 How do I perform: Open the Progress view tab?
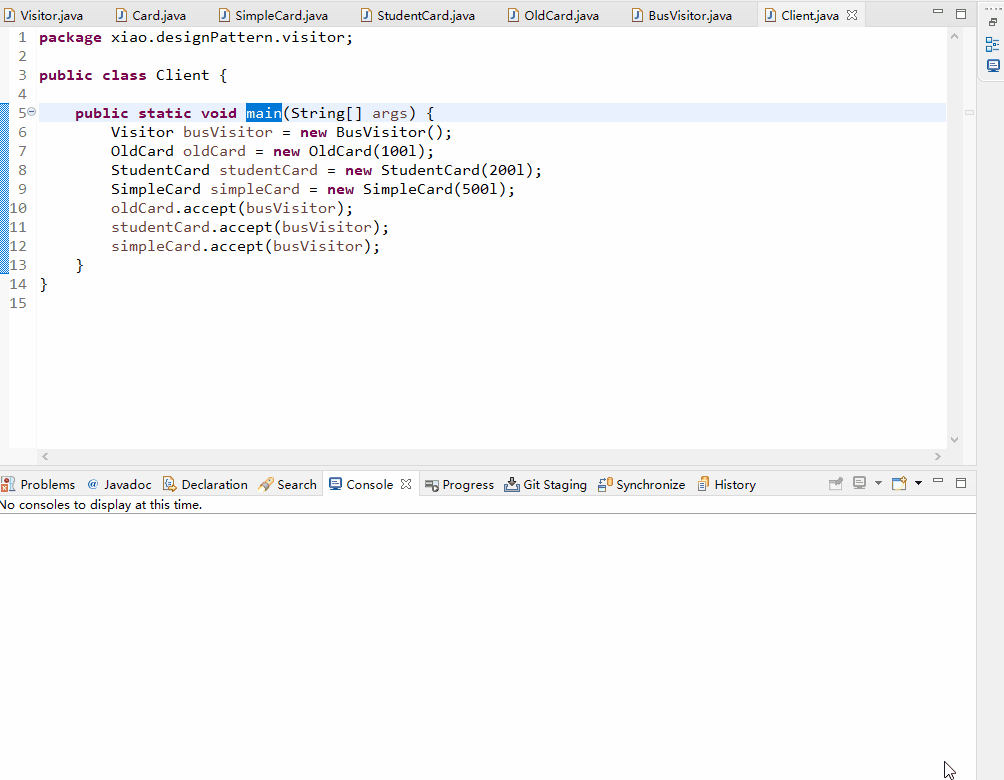pos(460,485)
